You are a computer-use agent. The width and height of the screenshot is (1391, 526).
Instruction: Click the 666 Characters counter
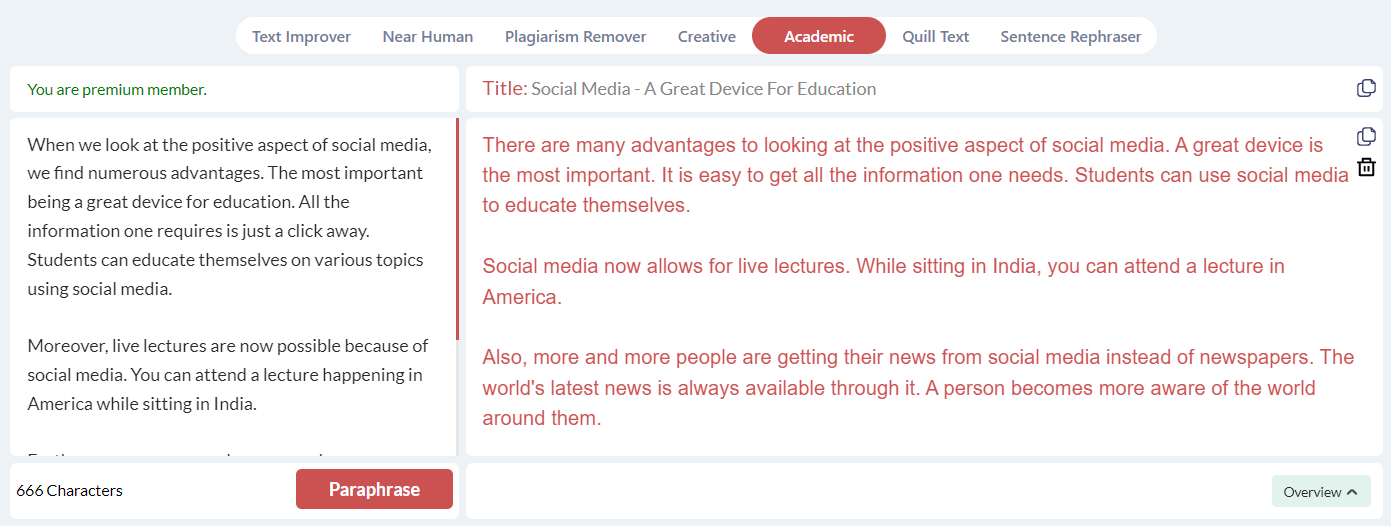pos(70,490)
